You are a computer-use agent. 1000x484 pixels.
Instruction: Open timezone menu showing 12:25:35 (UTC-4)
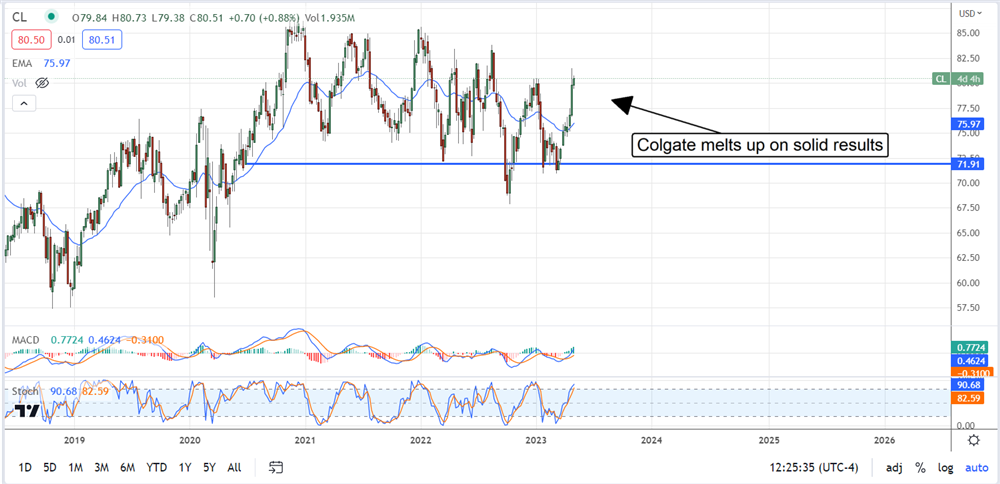(814, 468)
